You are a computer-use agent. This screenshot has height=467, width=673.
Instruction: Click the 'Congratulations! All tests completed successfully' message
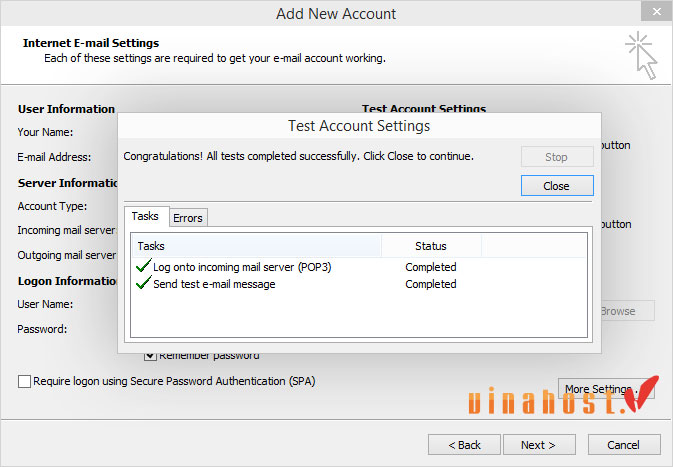(298, 156)
